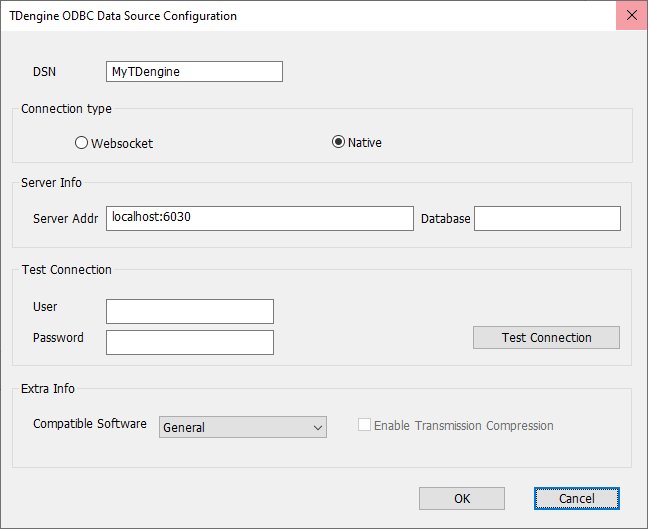Close the ODBC configuration dialog
Screen dimensions: 648x529
tap(631, 16)
